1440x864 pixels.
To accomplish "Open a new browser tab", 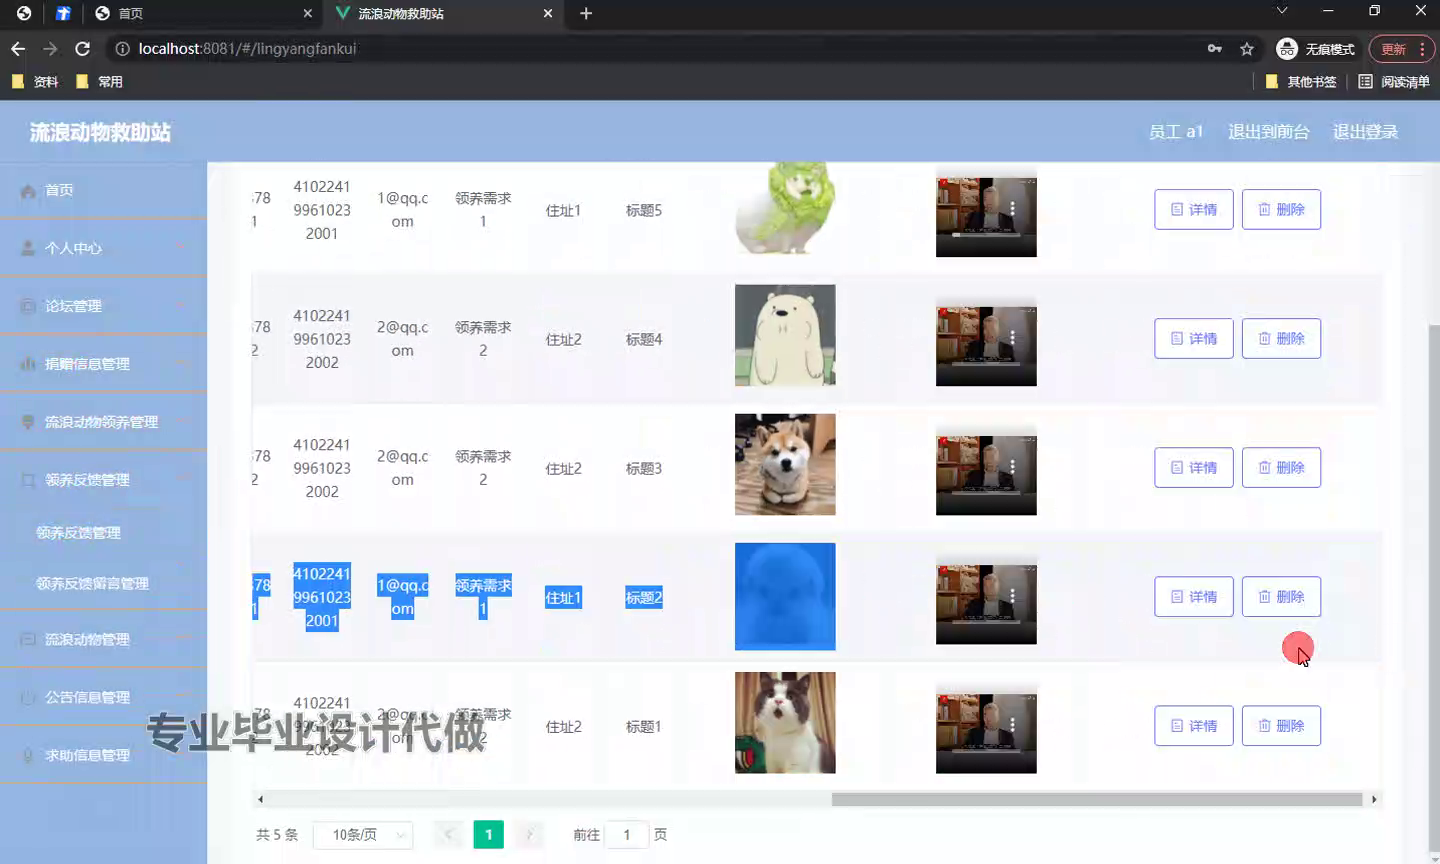I will pos(586,13).
